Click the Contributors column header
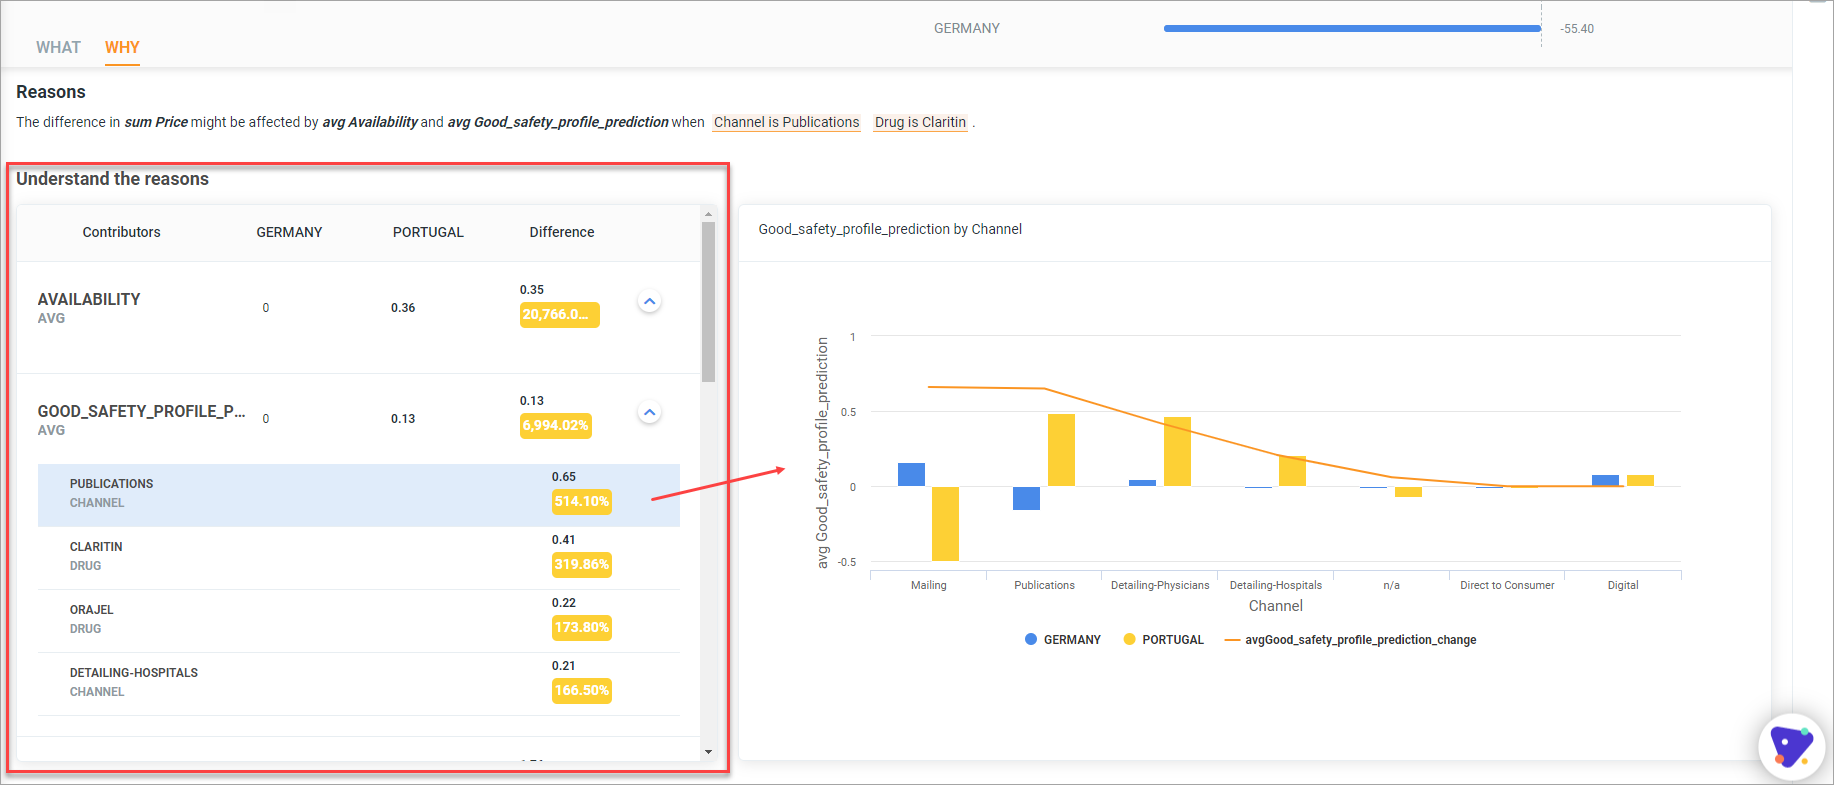The image size is (1834, 785). [121, 232]
